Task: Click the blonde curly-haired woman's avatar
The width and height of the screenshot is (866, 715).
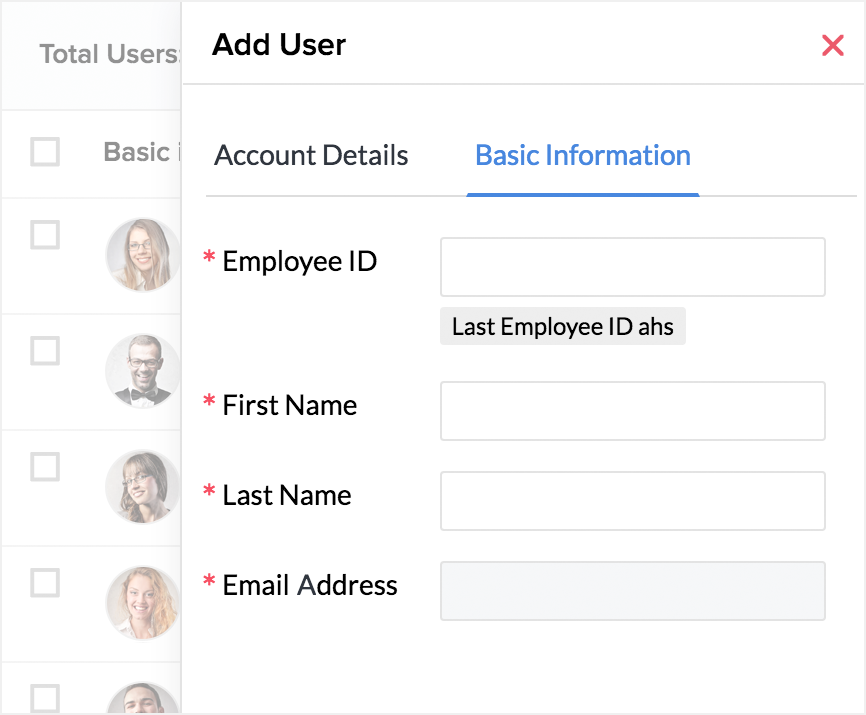Action: tap(143, 603)
